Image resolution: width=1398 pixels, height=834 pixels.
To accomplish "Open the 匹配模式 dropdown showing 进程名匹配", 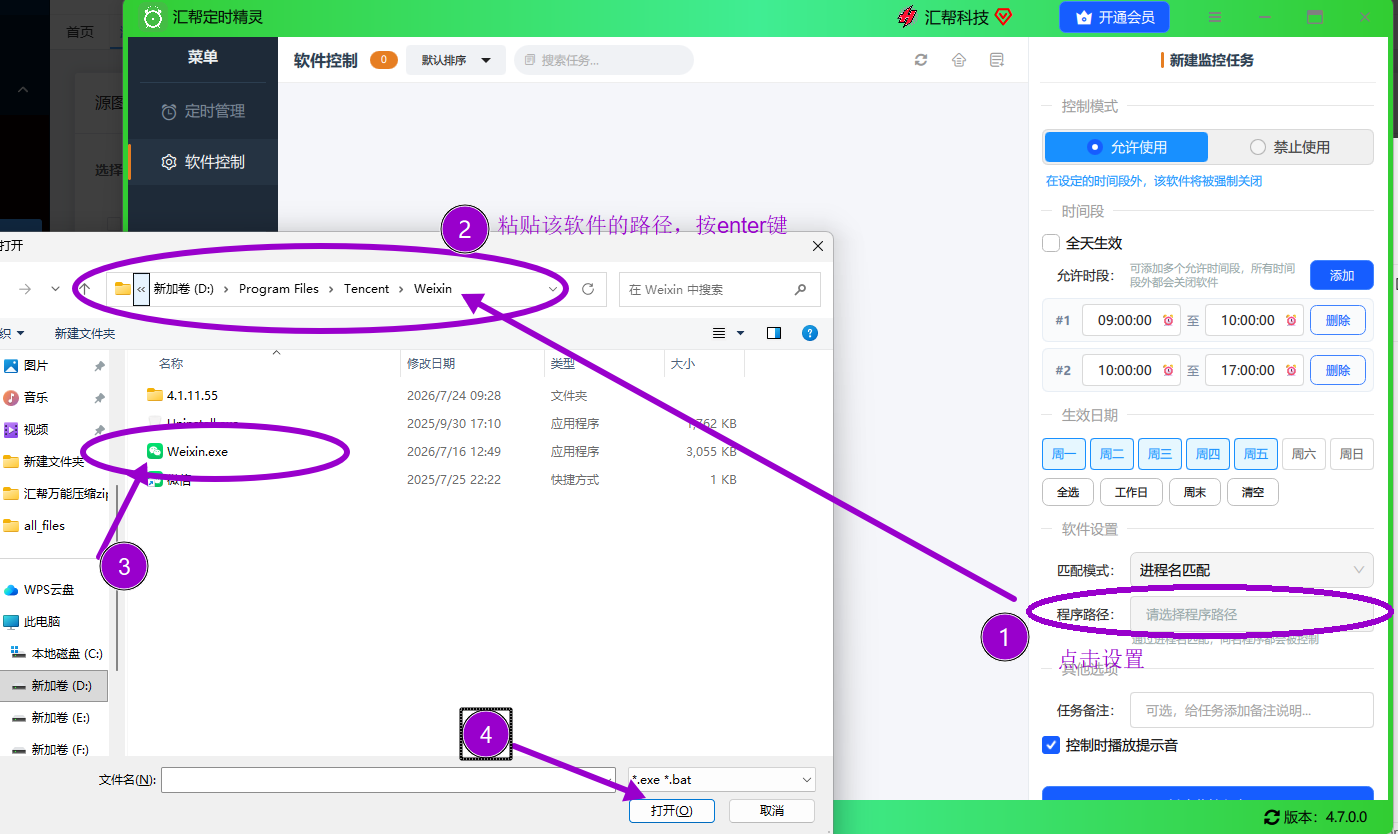I will coord(1251,570).
